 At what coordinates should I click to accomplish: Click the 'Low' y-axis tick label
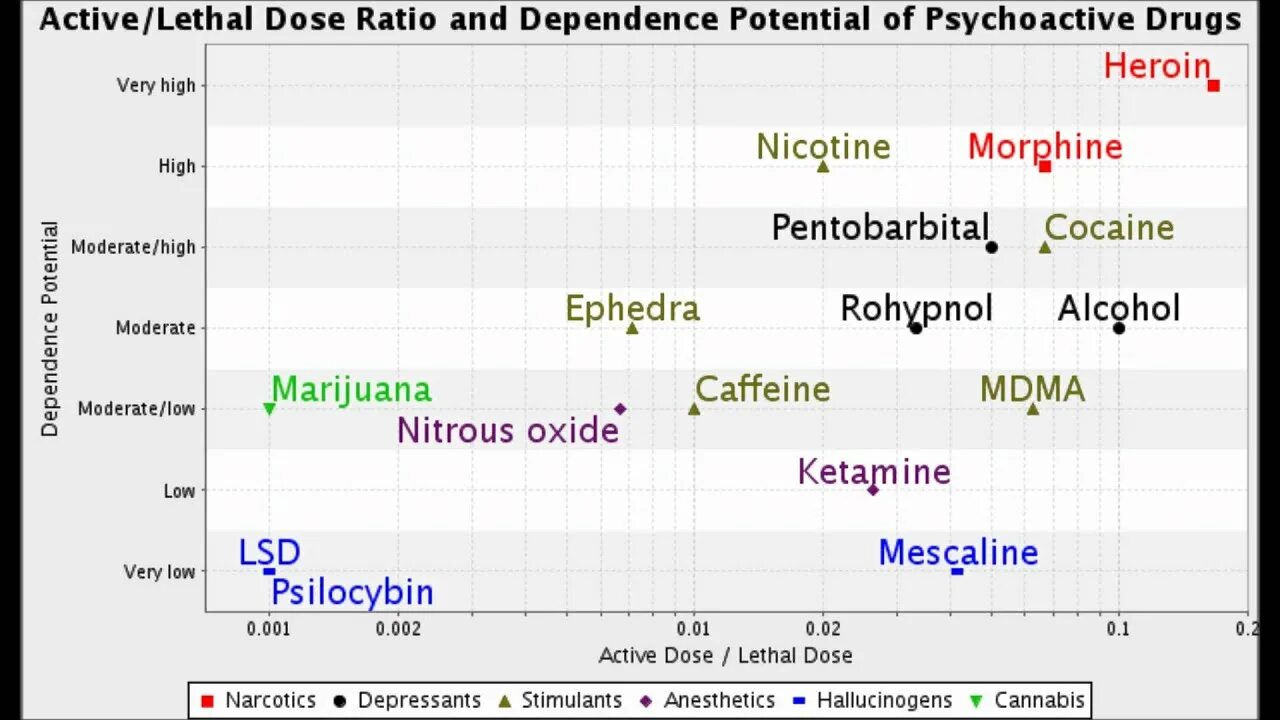(x=180, y=490)
